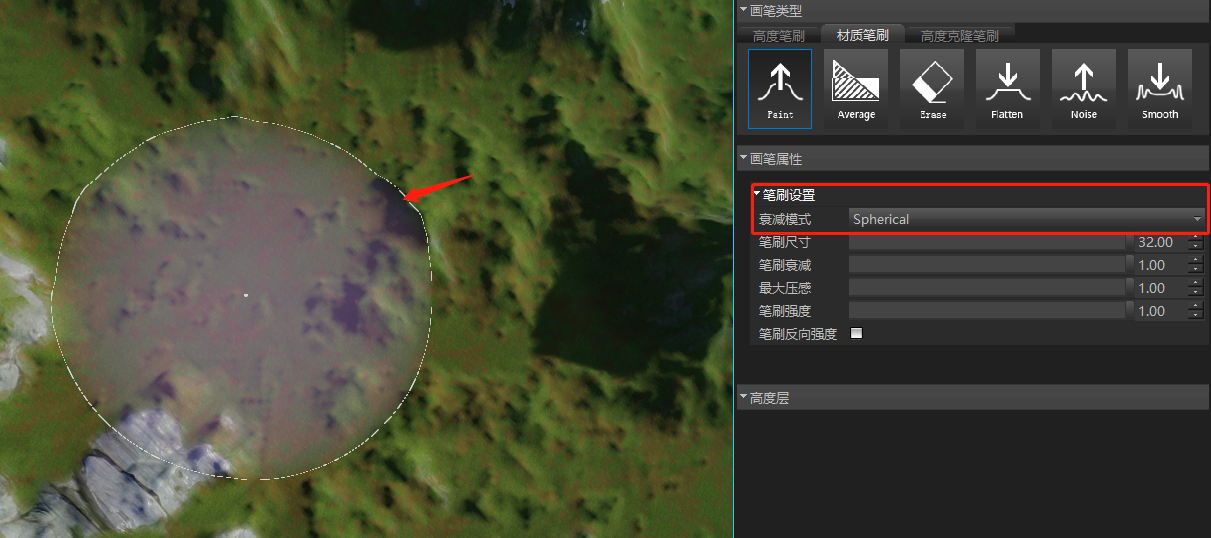The height and width of the screenshot is (538, 1211).
Task: Select the Noise brush tool
Action: point(1084,89)
